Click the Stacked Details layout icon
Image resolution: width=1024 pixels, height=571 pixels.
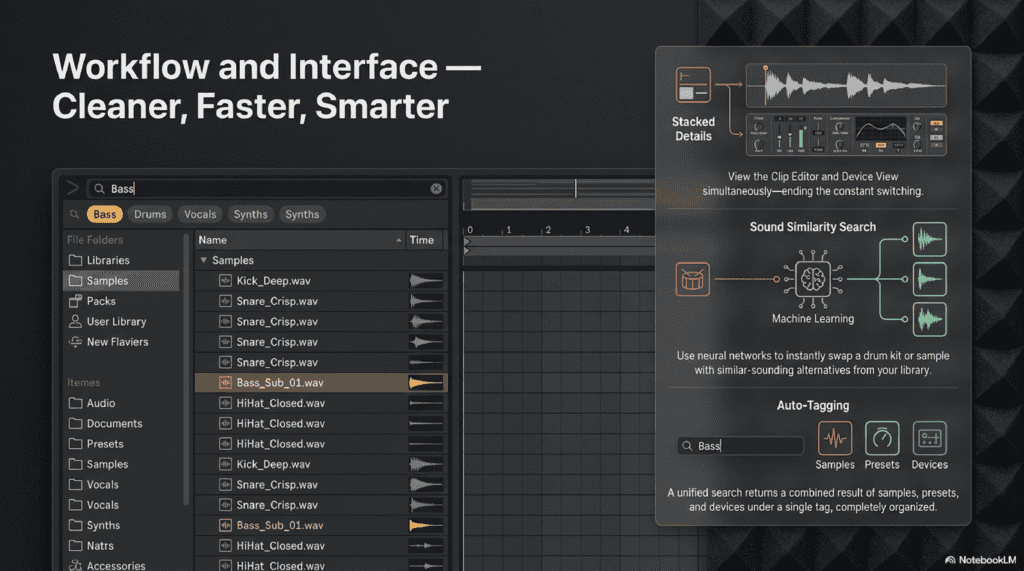point(693,85)
